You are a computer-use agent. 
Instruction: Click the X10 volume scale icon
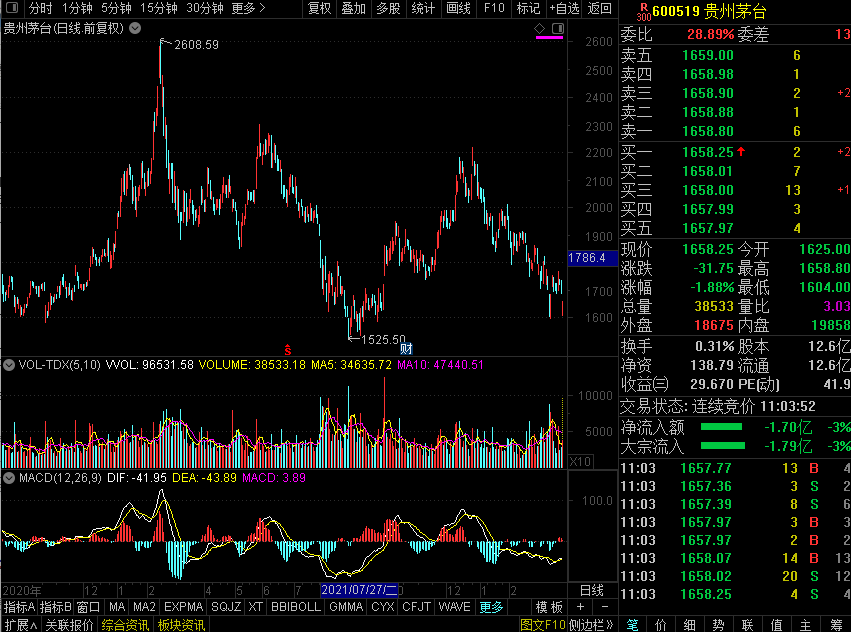click(579, 461)
